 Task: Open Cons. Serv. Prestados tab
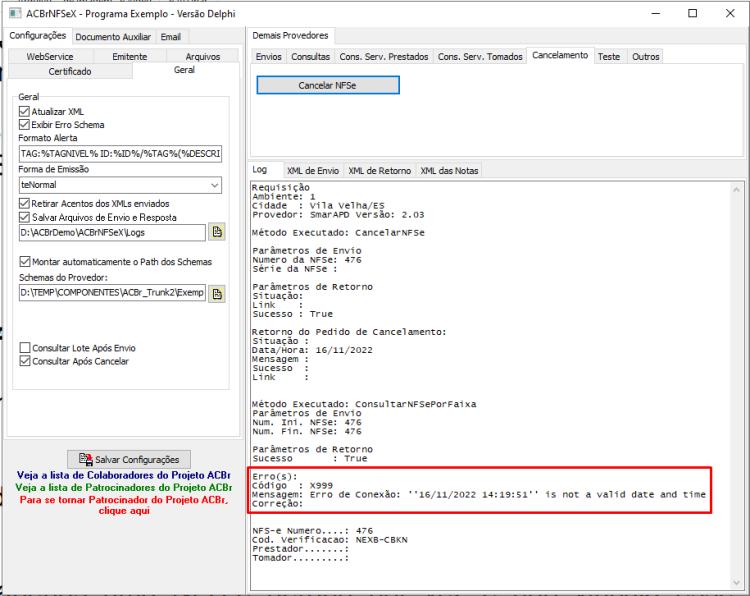[384, 56]
